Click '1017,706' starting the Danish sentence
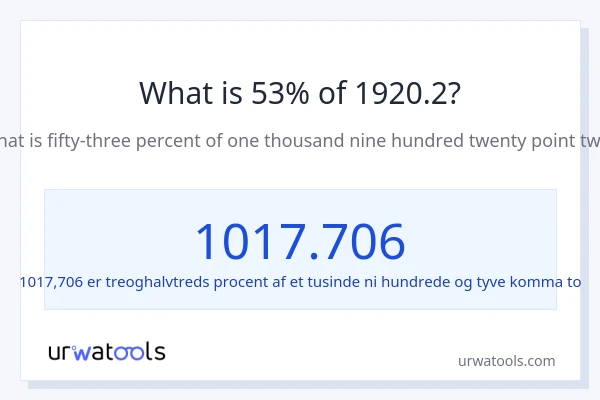 point(51,282)
